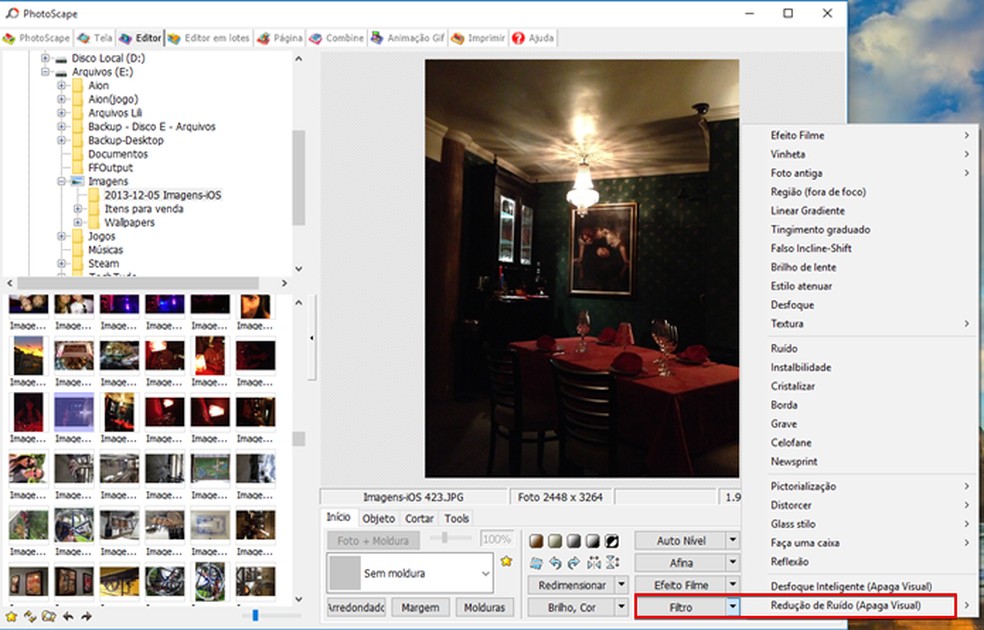
Task: Expand the Wallpapers folder node
Action: pos(78,222)
